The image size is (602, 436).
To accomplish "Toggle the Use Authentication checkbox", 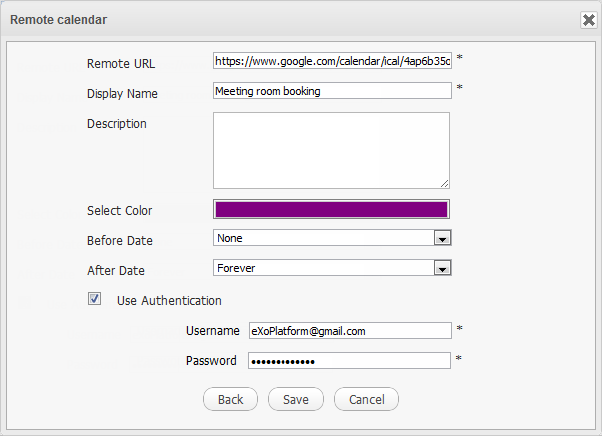I will (x=95, y=298).
